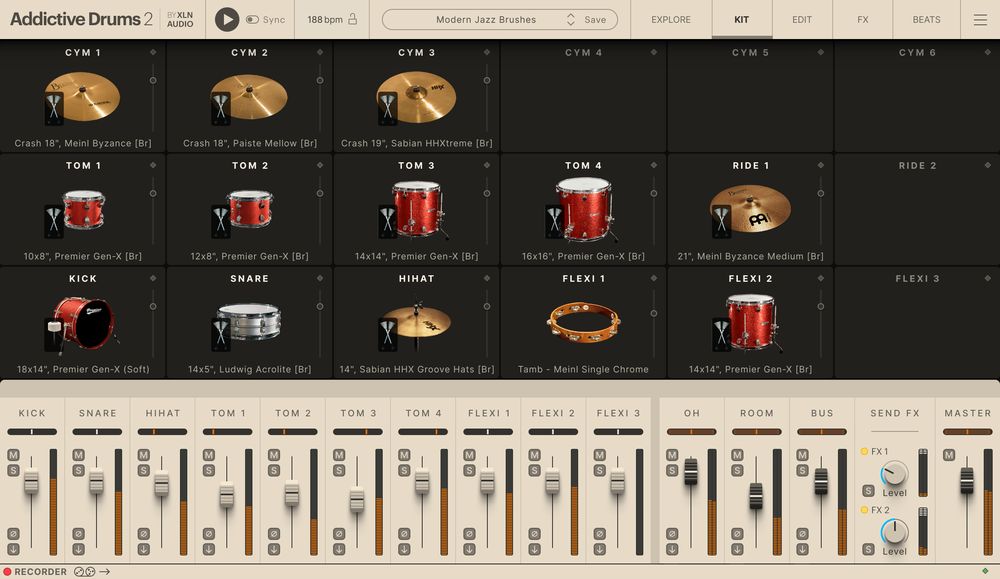Image resolution: width=1000 pixels, height=579 pixels.
Task: Click the record icon in the Recorder bar
Action: (7, 571)
